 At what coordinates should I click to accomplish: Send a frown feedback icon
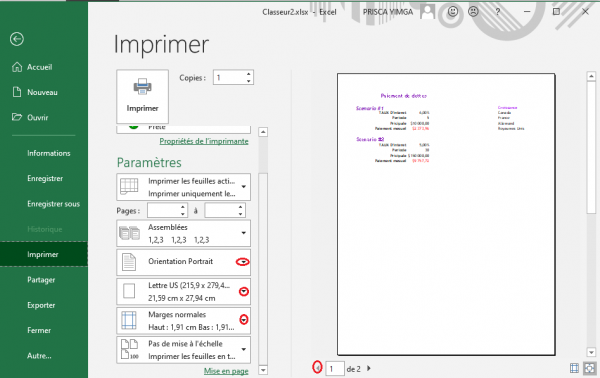pos(474,12)
